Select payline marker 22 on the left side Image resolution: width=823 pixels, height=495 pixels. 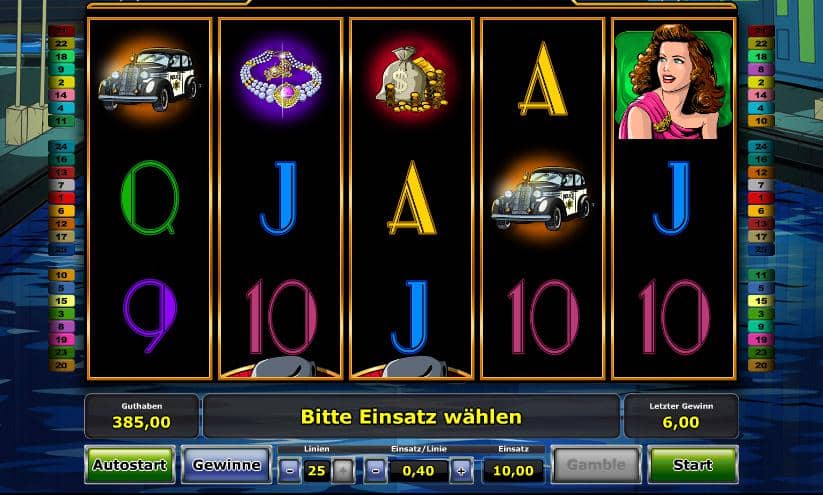coord(61,44)
